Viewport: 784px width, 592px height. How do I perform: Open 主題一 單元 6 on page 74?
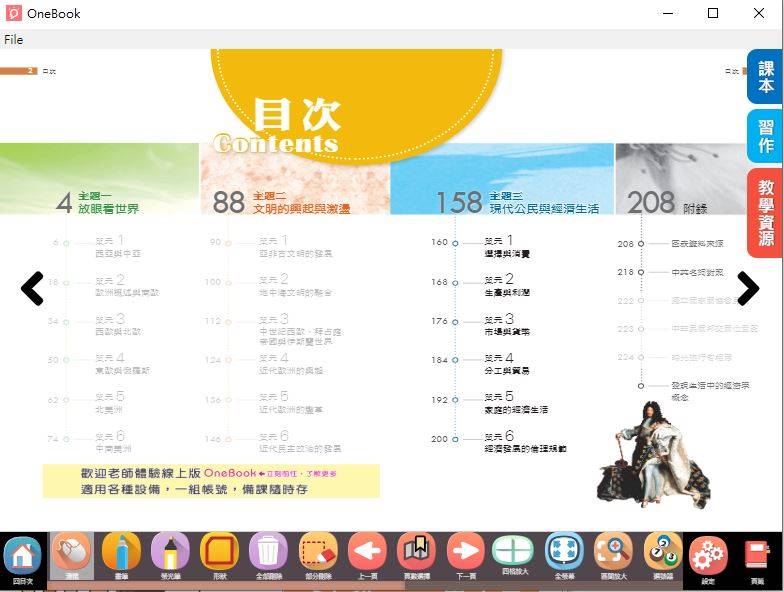point(90,442)
